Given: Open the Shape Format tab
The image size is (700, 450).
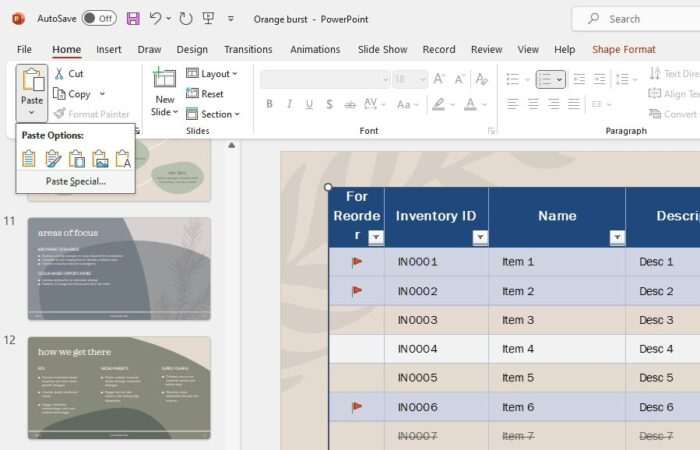Looking at the screenshot, I should pyautogui.click(x=623, y=49).
